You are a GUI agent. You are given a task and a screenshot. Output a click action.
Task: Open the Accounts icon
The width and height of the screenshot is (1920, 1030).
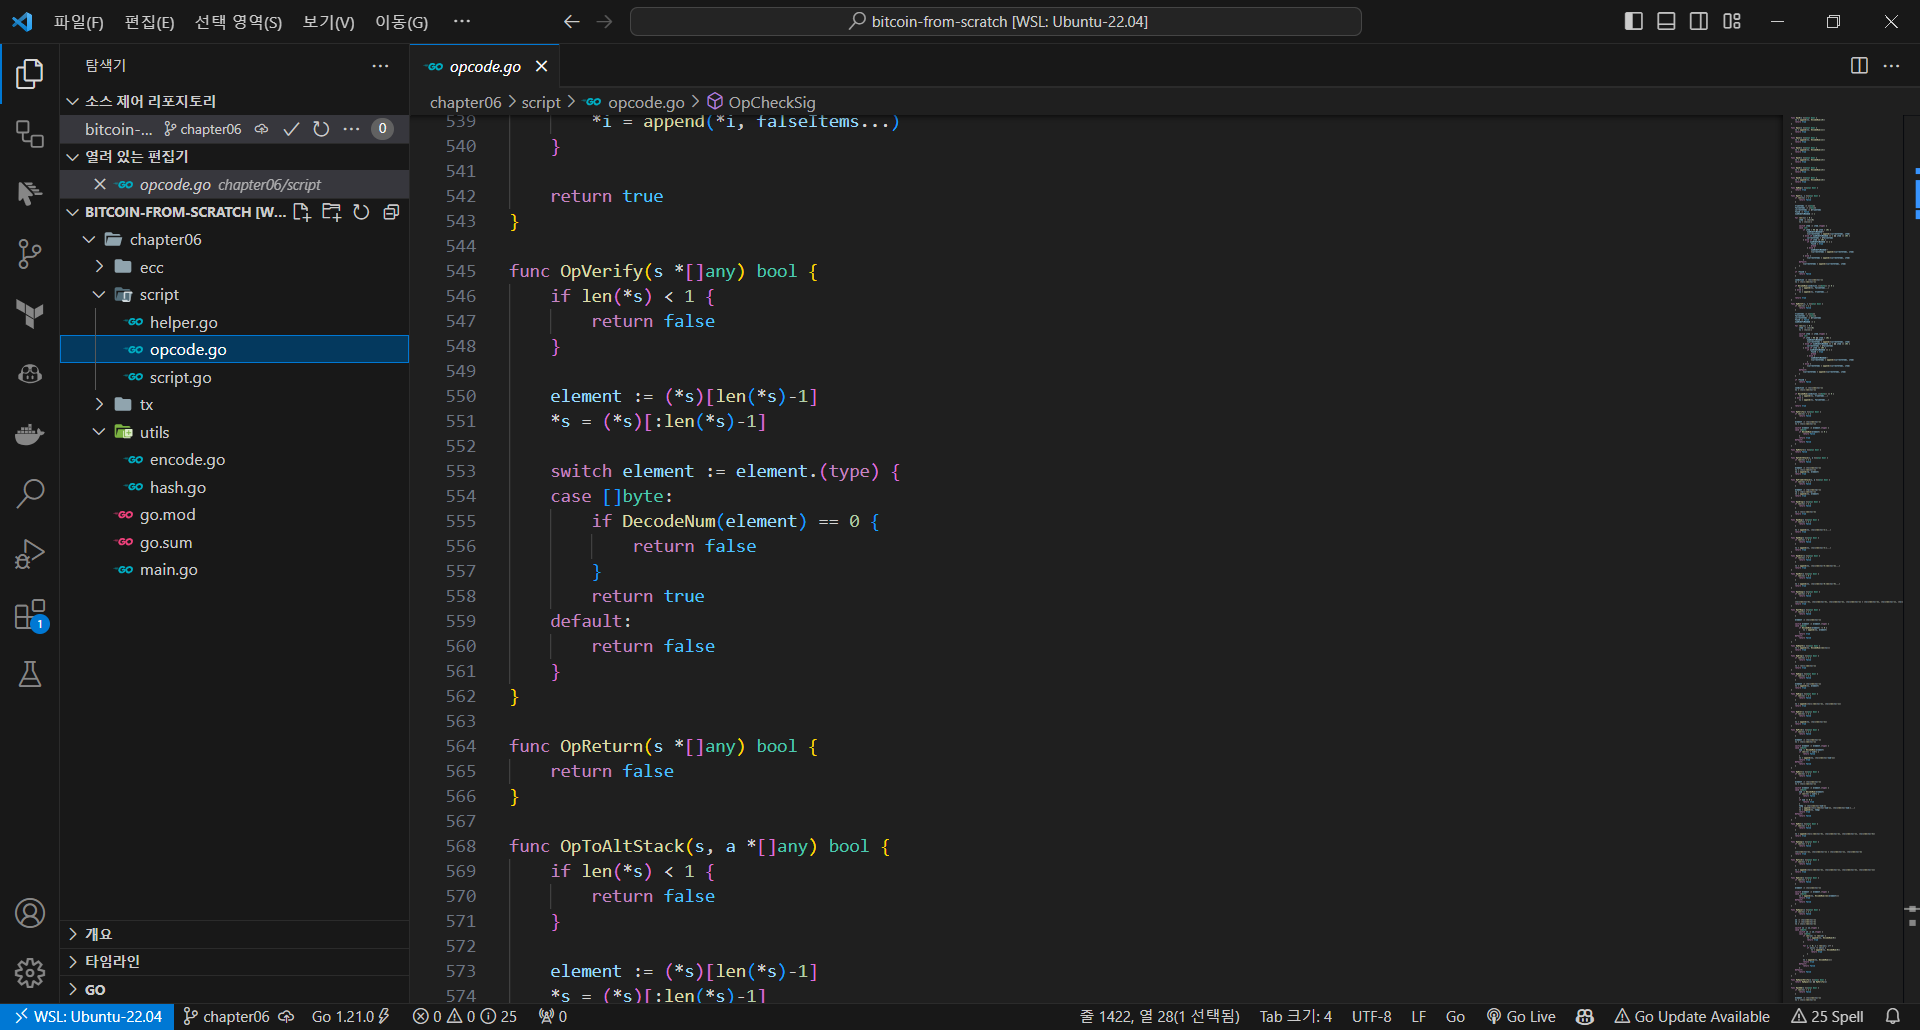click(x=30, y=913)
